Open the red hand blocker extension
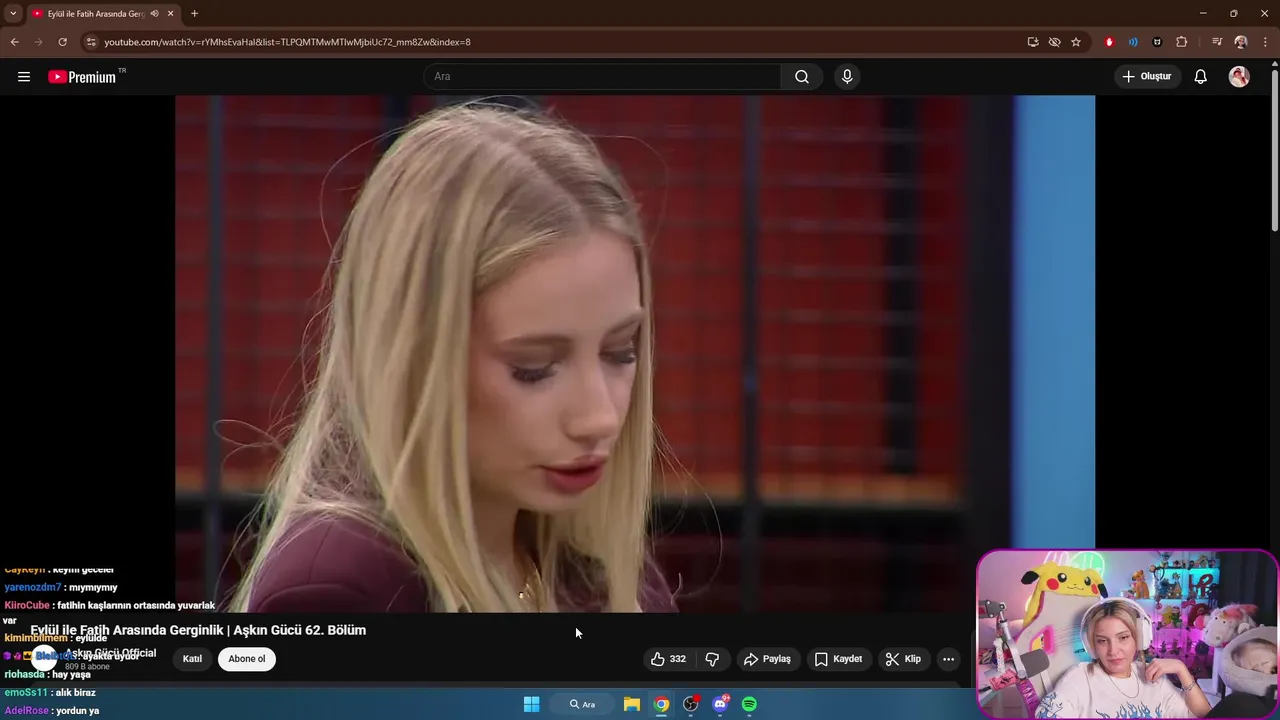This screenshot has width=1280, height=720. pos(1109,42)
